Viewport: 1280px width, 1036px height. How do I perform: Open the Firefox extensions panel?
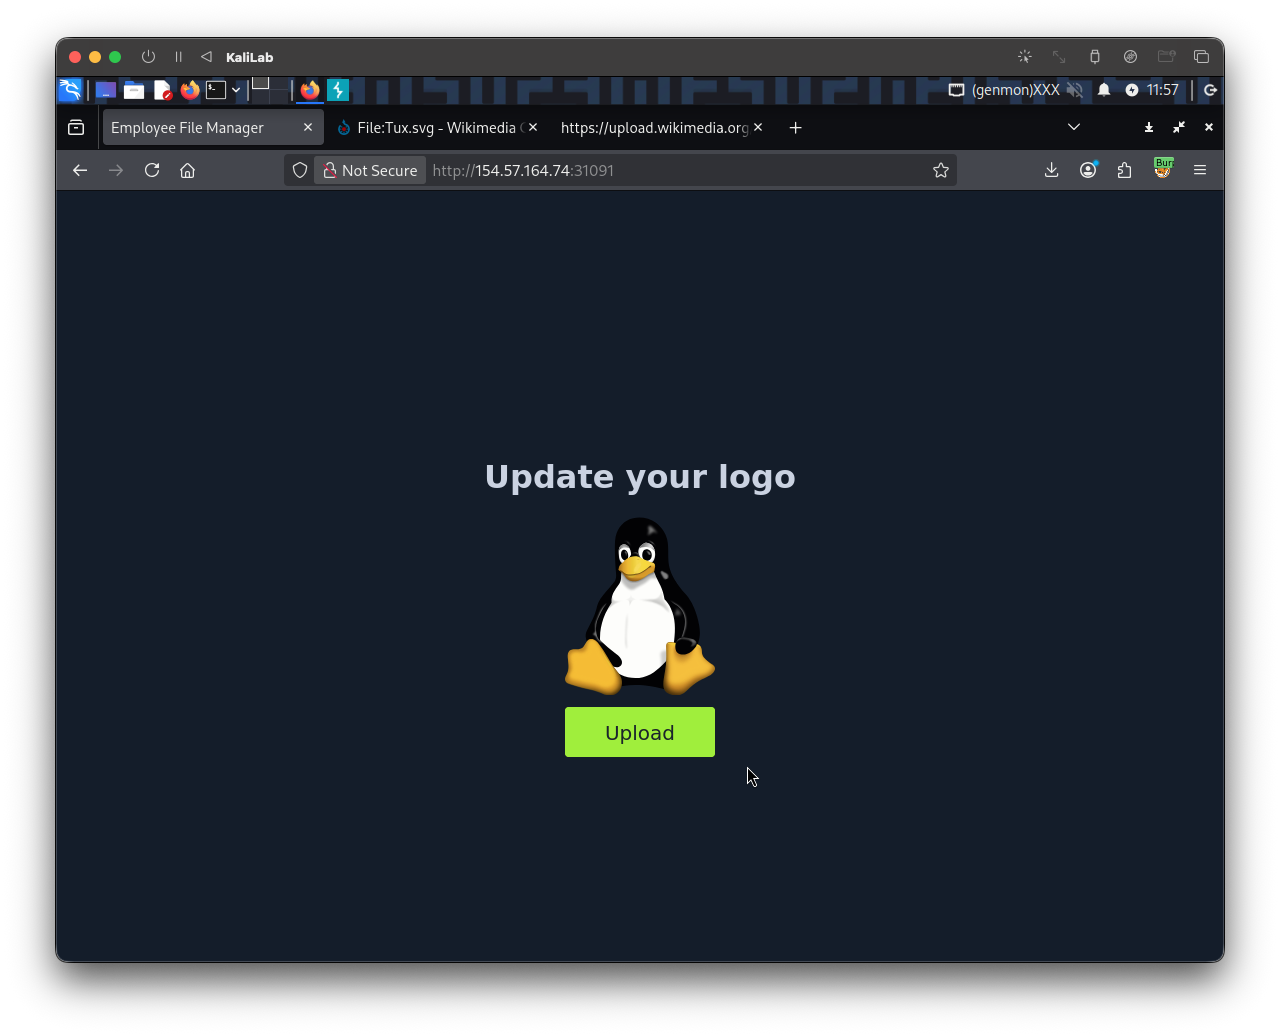[x=1125, y=170]
